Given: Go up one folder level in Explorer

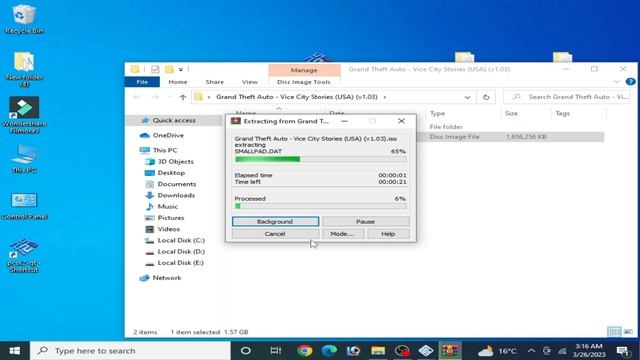Looking at the screenshot, I should [x=183, y=97].
